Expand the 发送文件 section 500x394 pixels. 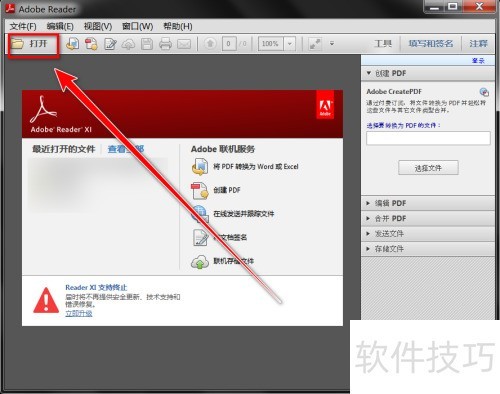click(x=428, y=233)
